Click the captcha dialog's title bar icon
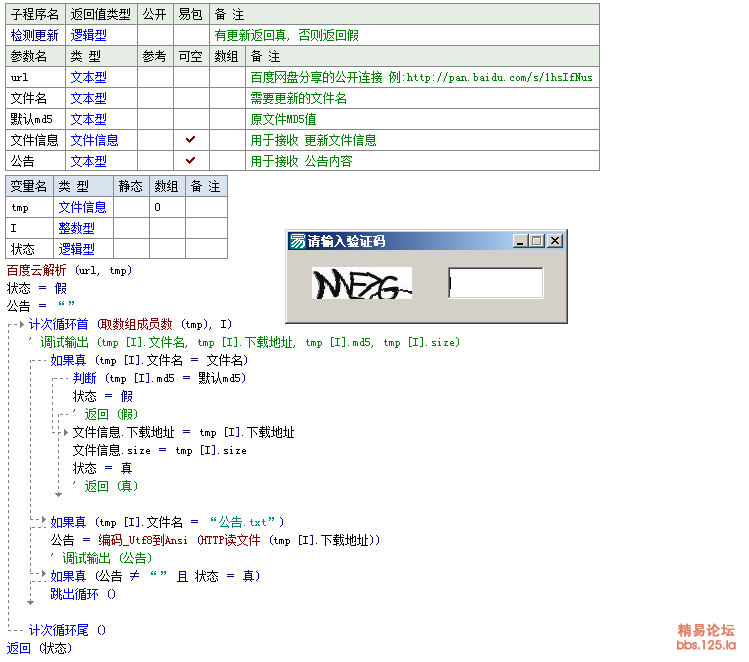 pyautogui.click(x=297, y=241)
